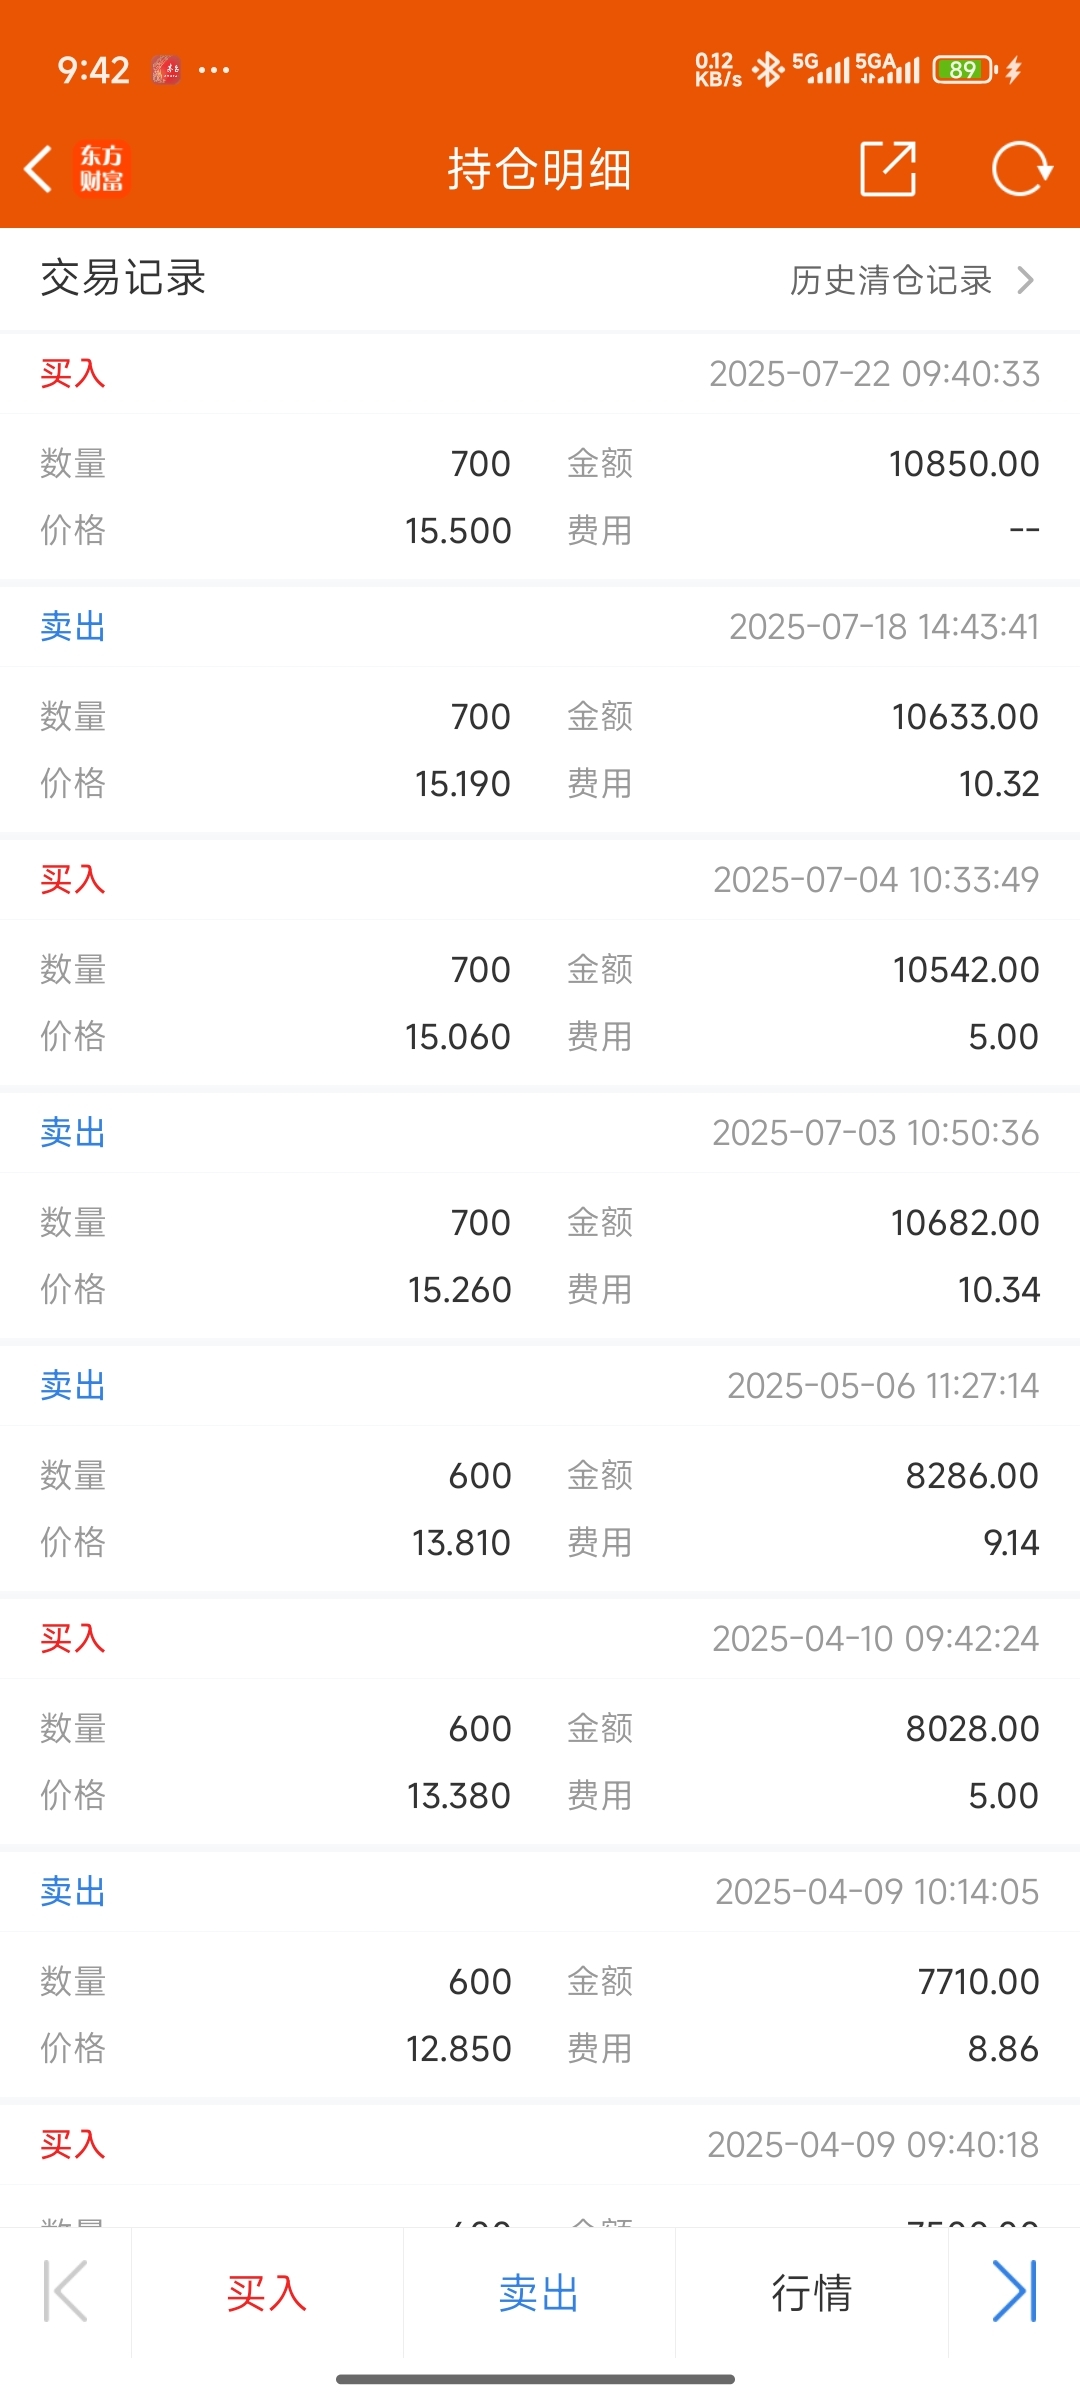Select the 2025-07-04 买入 record
Viewport: 1080px width, 2400px height.
540,963
